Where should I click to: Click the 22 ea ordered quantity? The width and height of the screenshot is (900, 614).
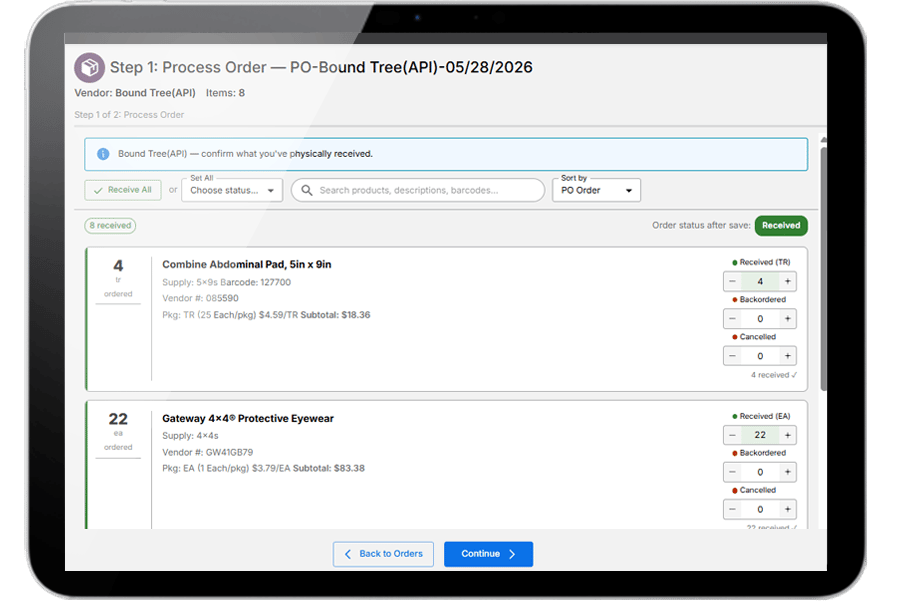(x=118, y=432)
